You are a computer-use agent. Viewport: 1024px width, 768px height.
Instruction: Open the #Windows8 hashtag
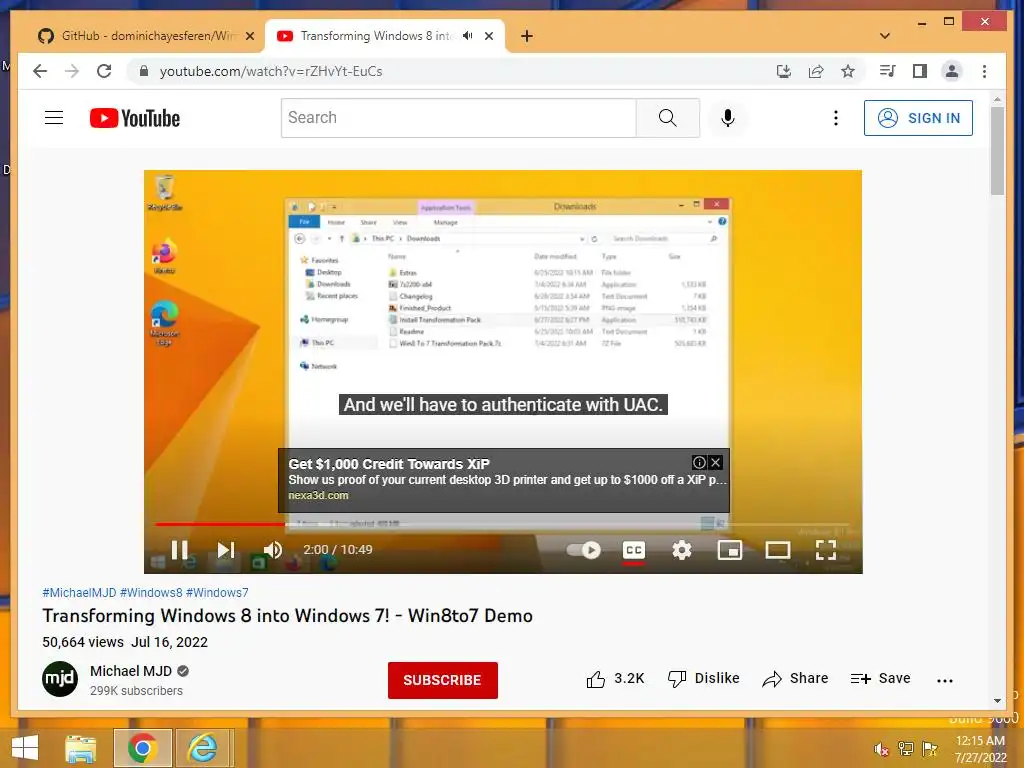tap(151, 592)
